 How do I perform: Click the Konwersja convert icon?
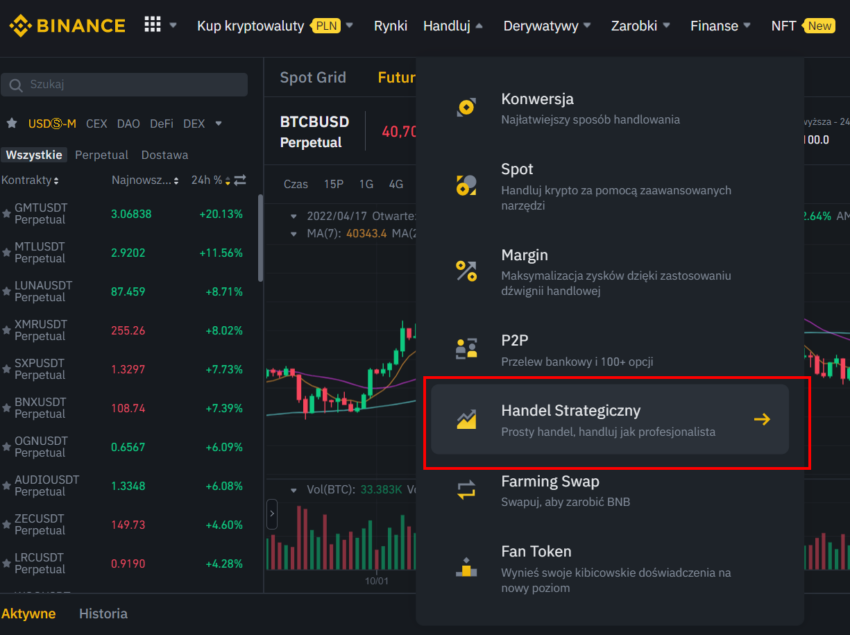click(466, 107)
